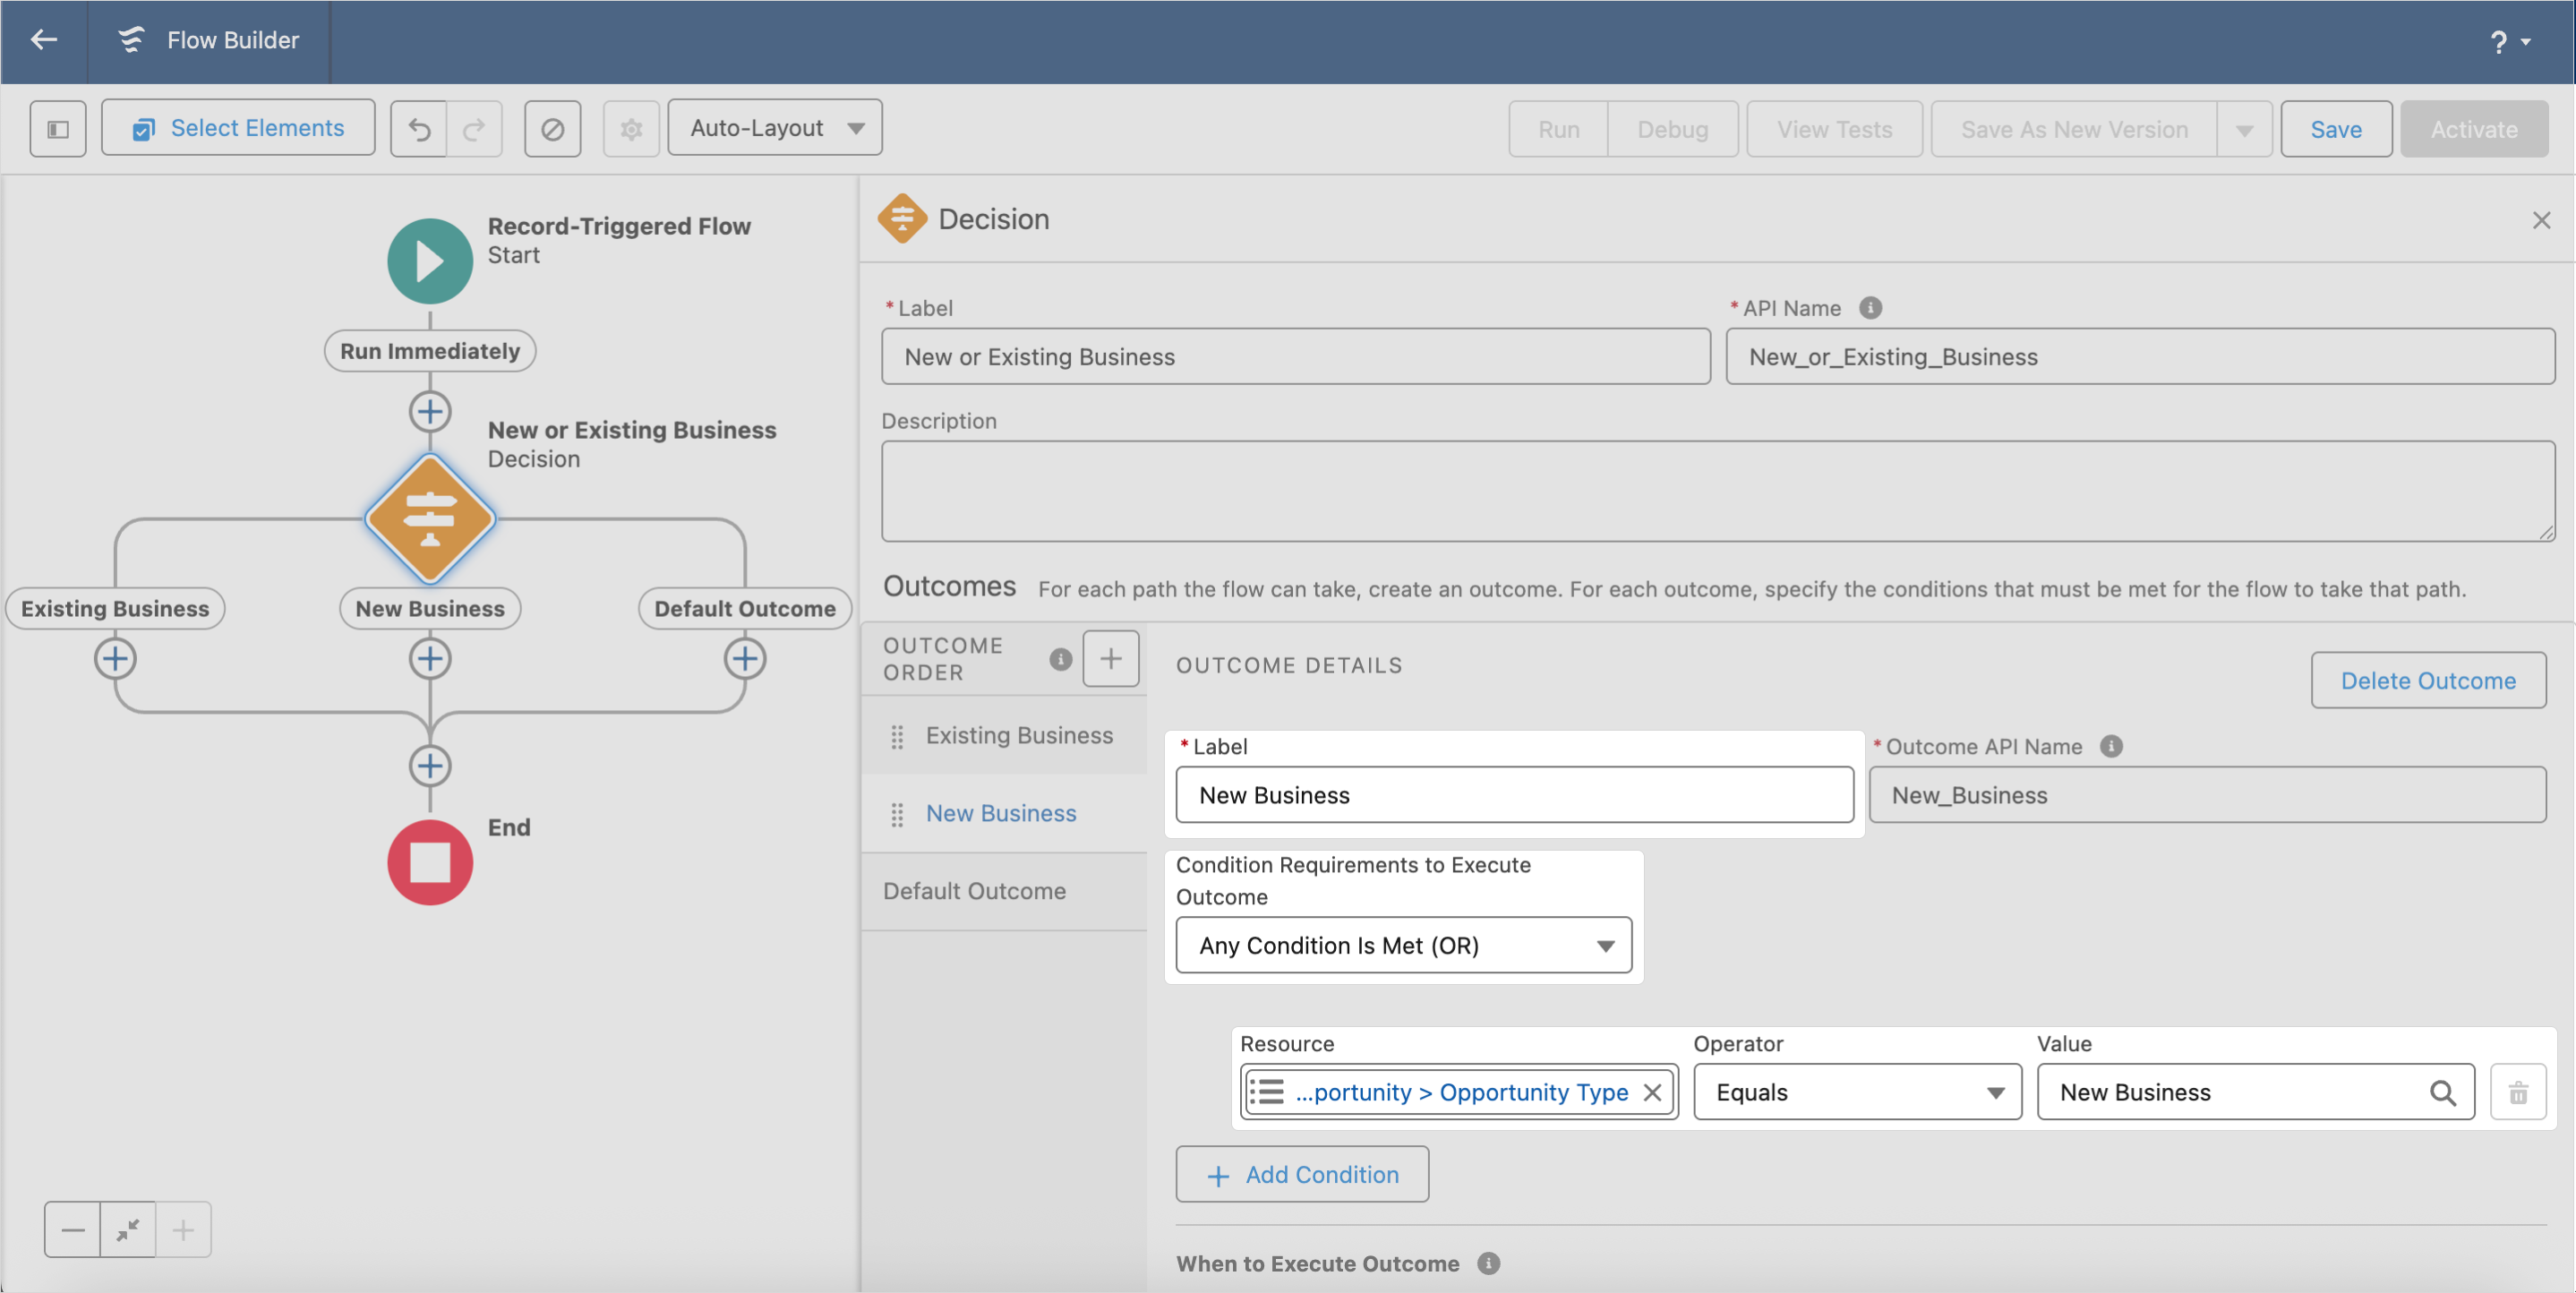This screenshot has width=2576, height=1293.
Task: Select Existing Business in outcome order
Action: point(1018,736)
